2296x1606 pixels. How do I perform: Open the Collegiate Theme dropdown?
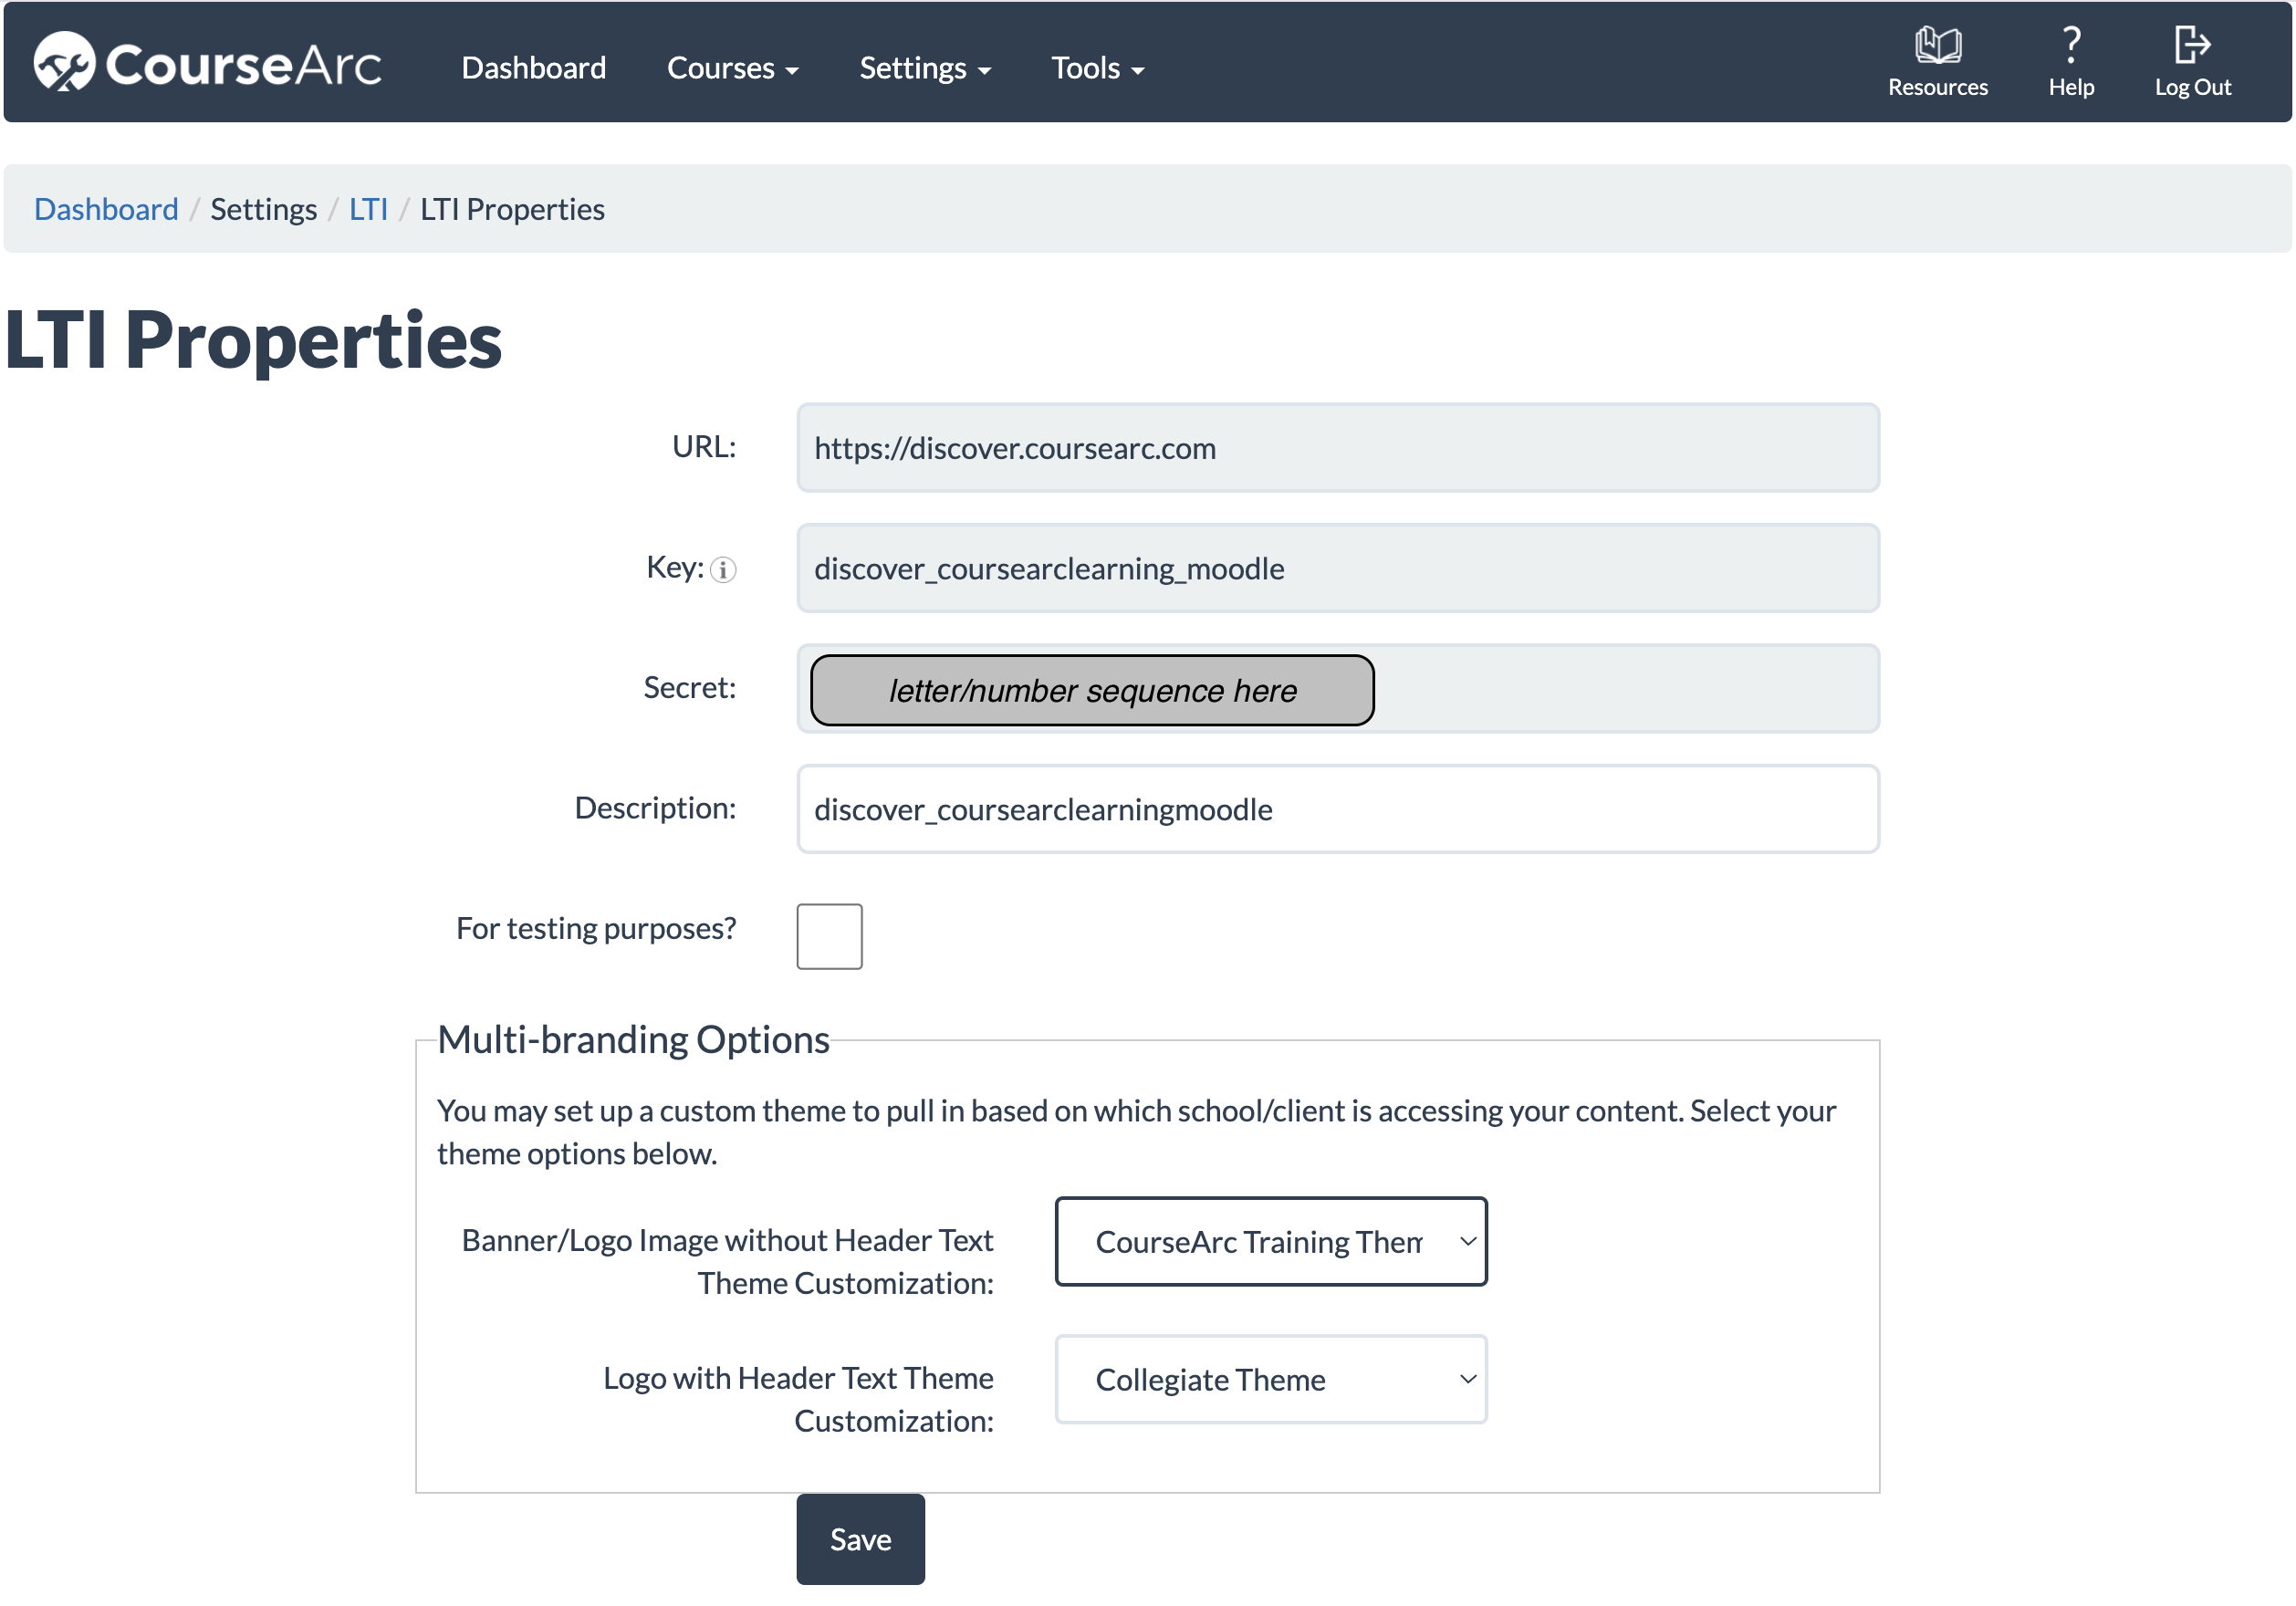pyautogui.click(x=1270, y=1380)
